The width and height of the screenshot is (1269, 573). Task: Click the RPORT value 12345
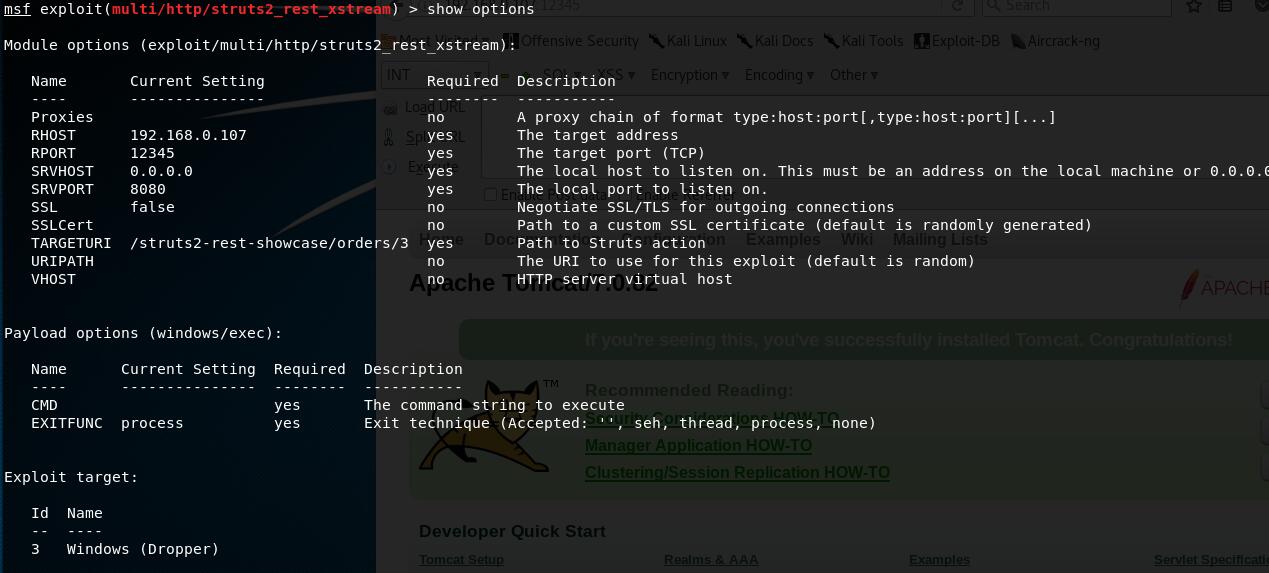(152, 153)
